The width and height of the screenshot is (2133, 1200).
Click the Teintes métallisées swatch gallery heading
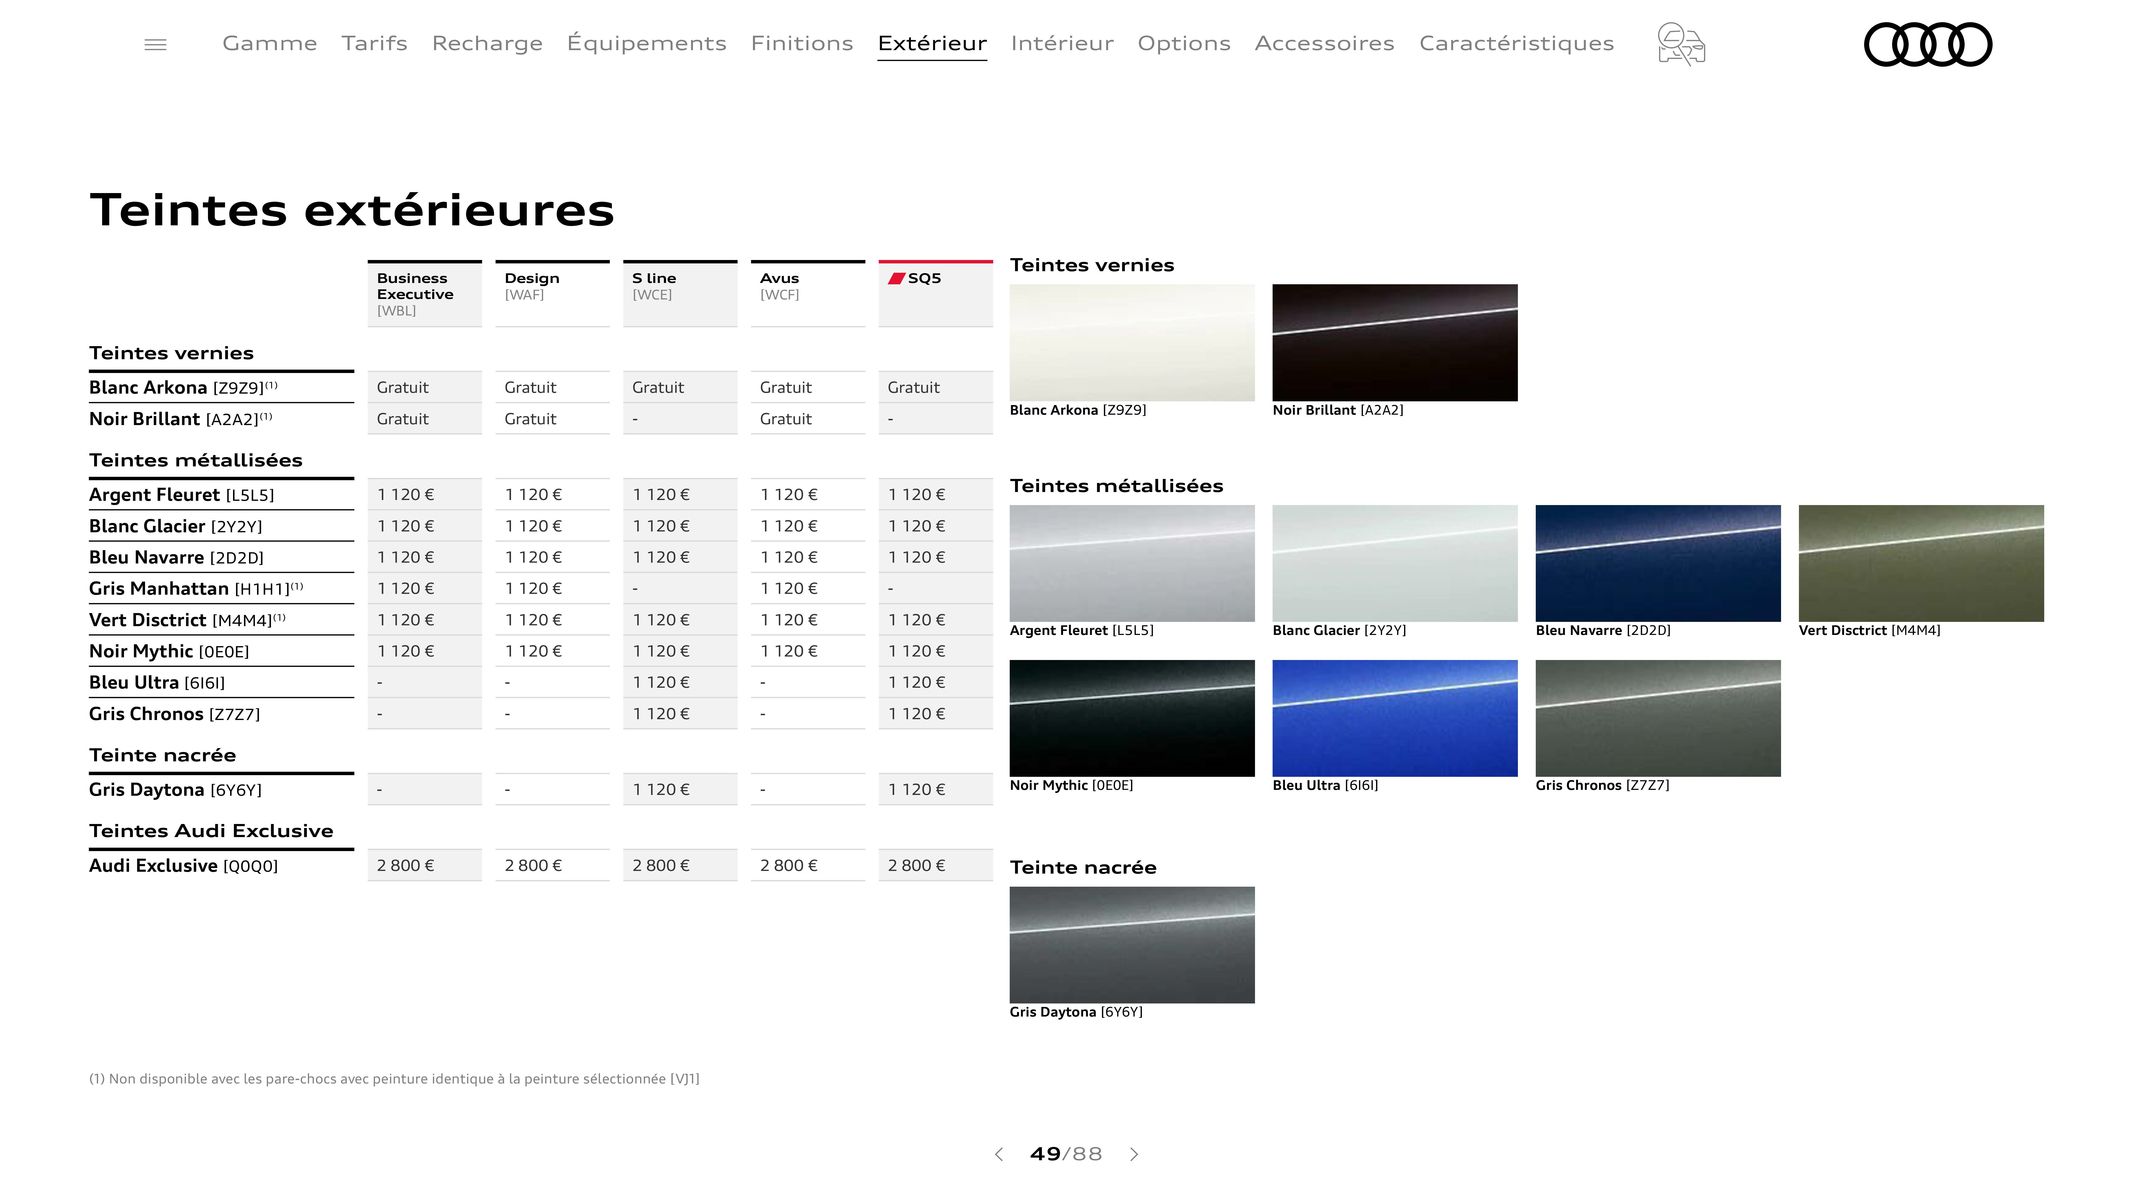[x=1116, y=486]
